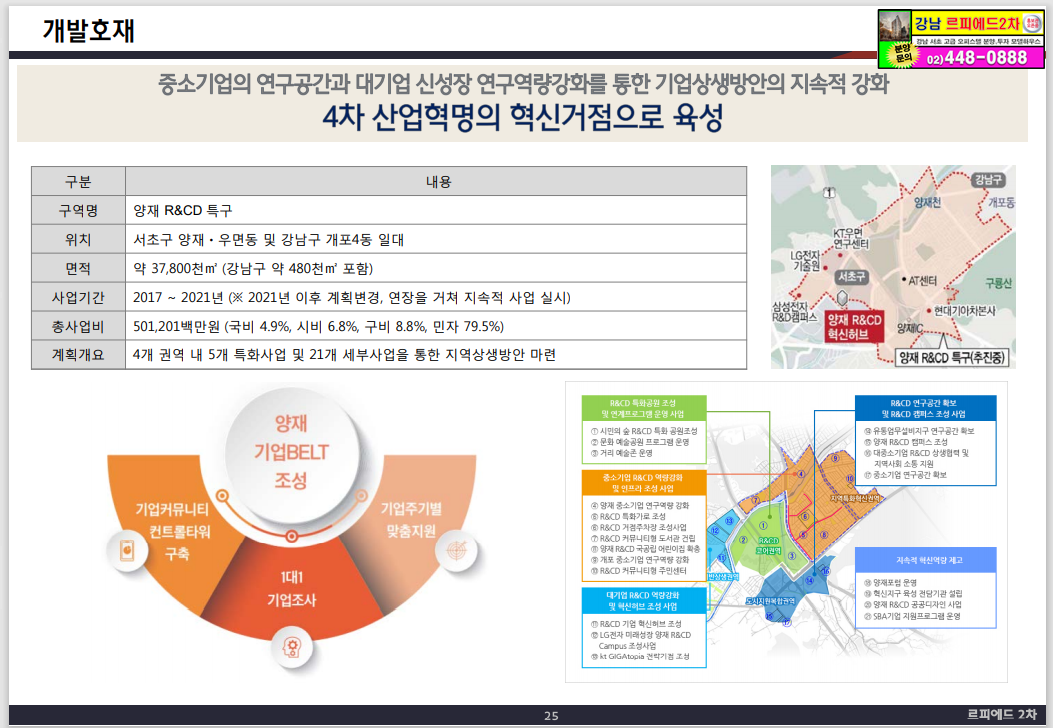Select the 2017 ~ 2021년 period cell

[x=437, y=297]
